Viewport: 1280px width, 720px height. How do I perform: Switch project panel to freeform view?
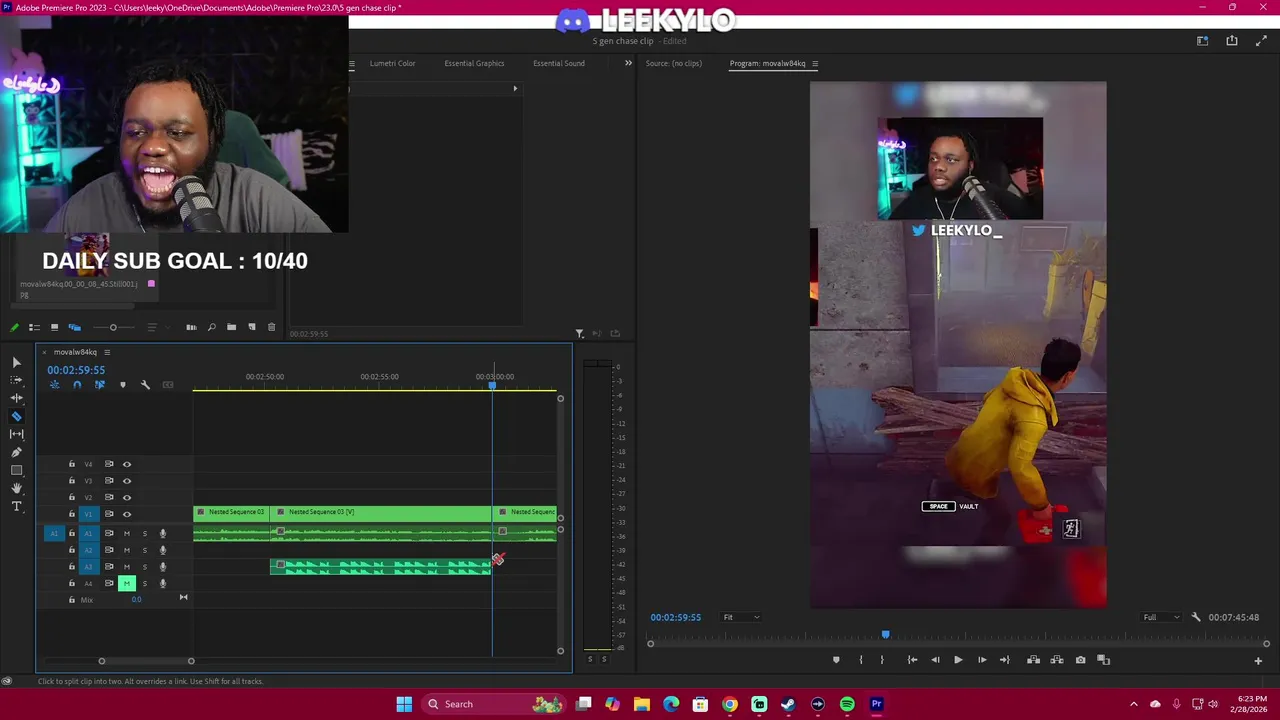[x=74, y=327]
